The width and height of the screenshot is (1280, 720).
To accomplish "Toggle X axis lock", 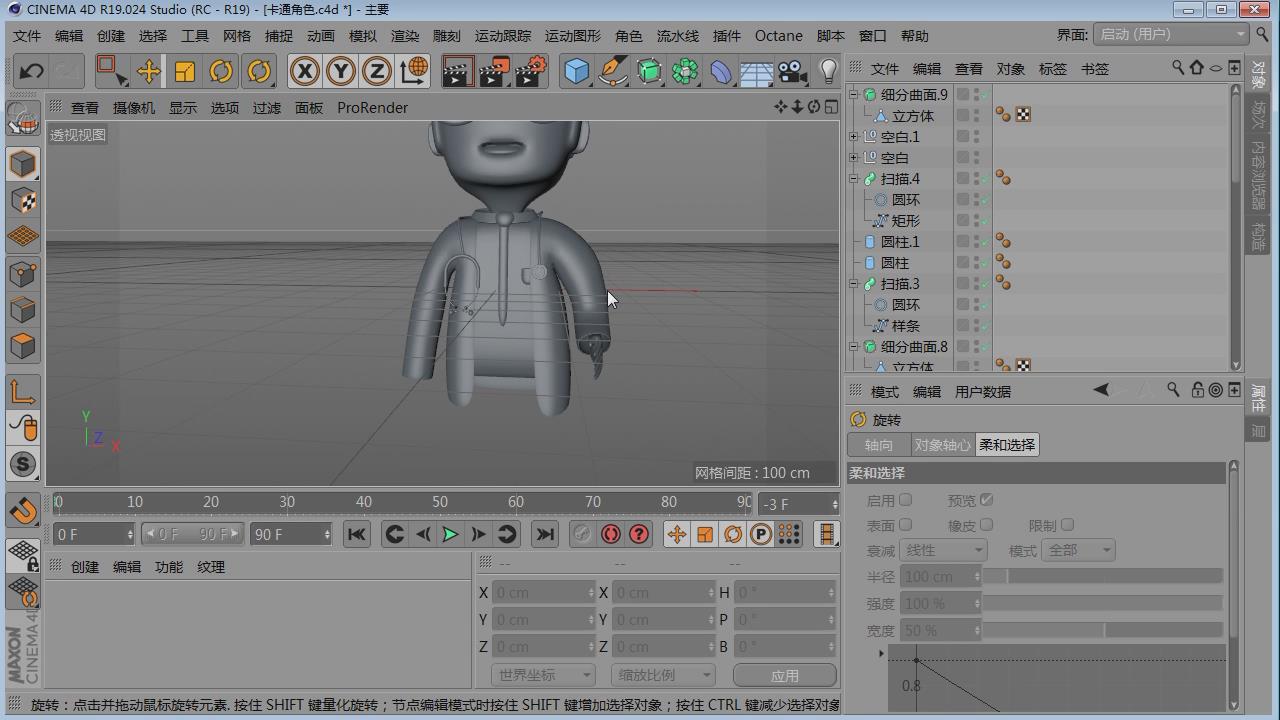I will pos(304,71).
